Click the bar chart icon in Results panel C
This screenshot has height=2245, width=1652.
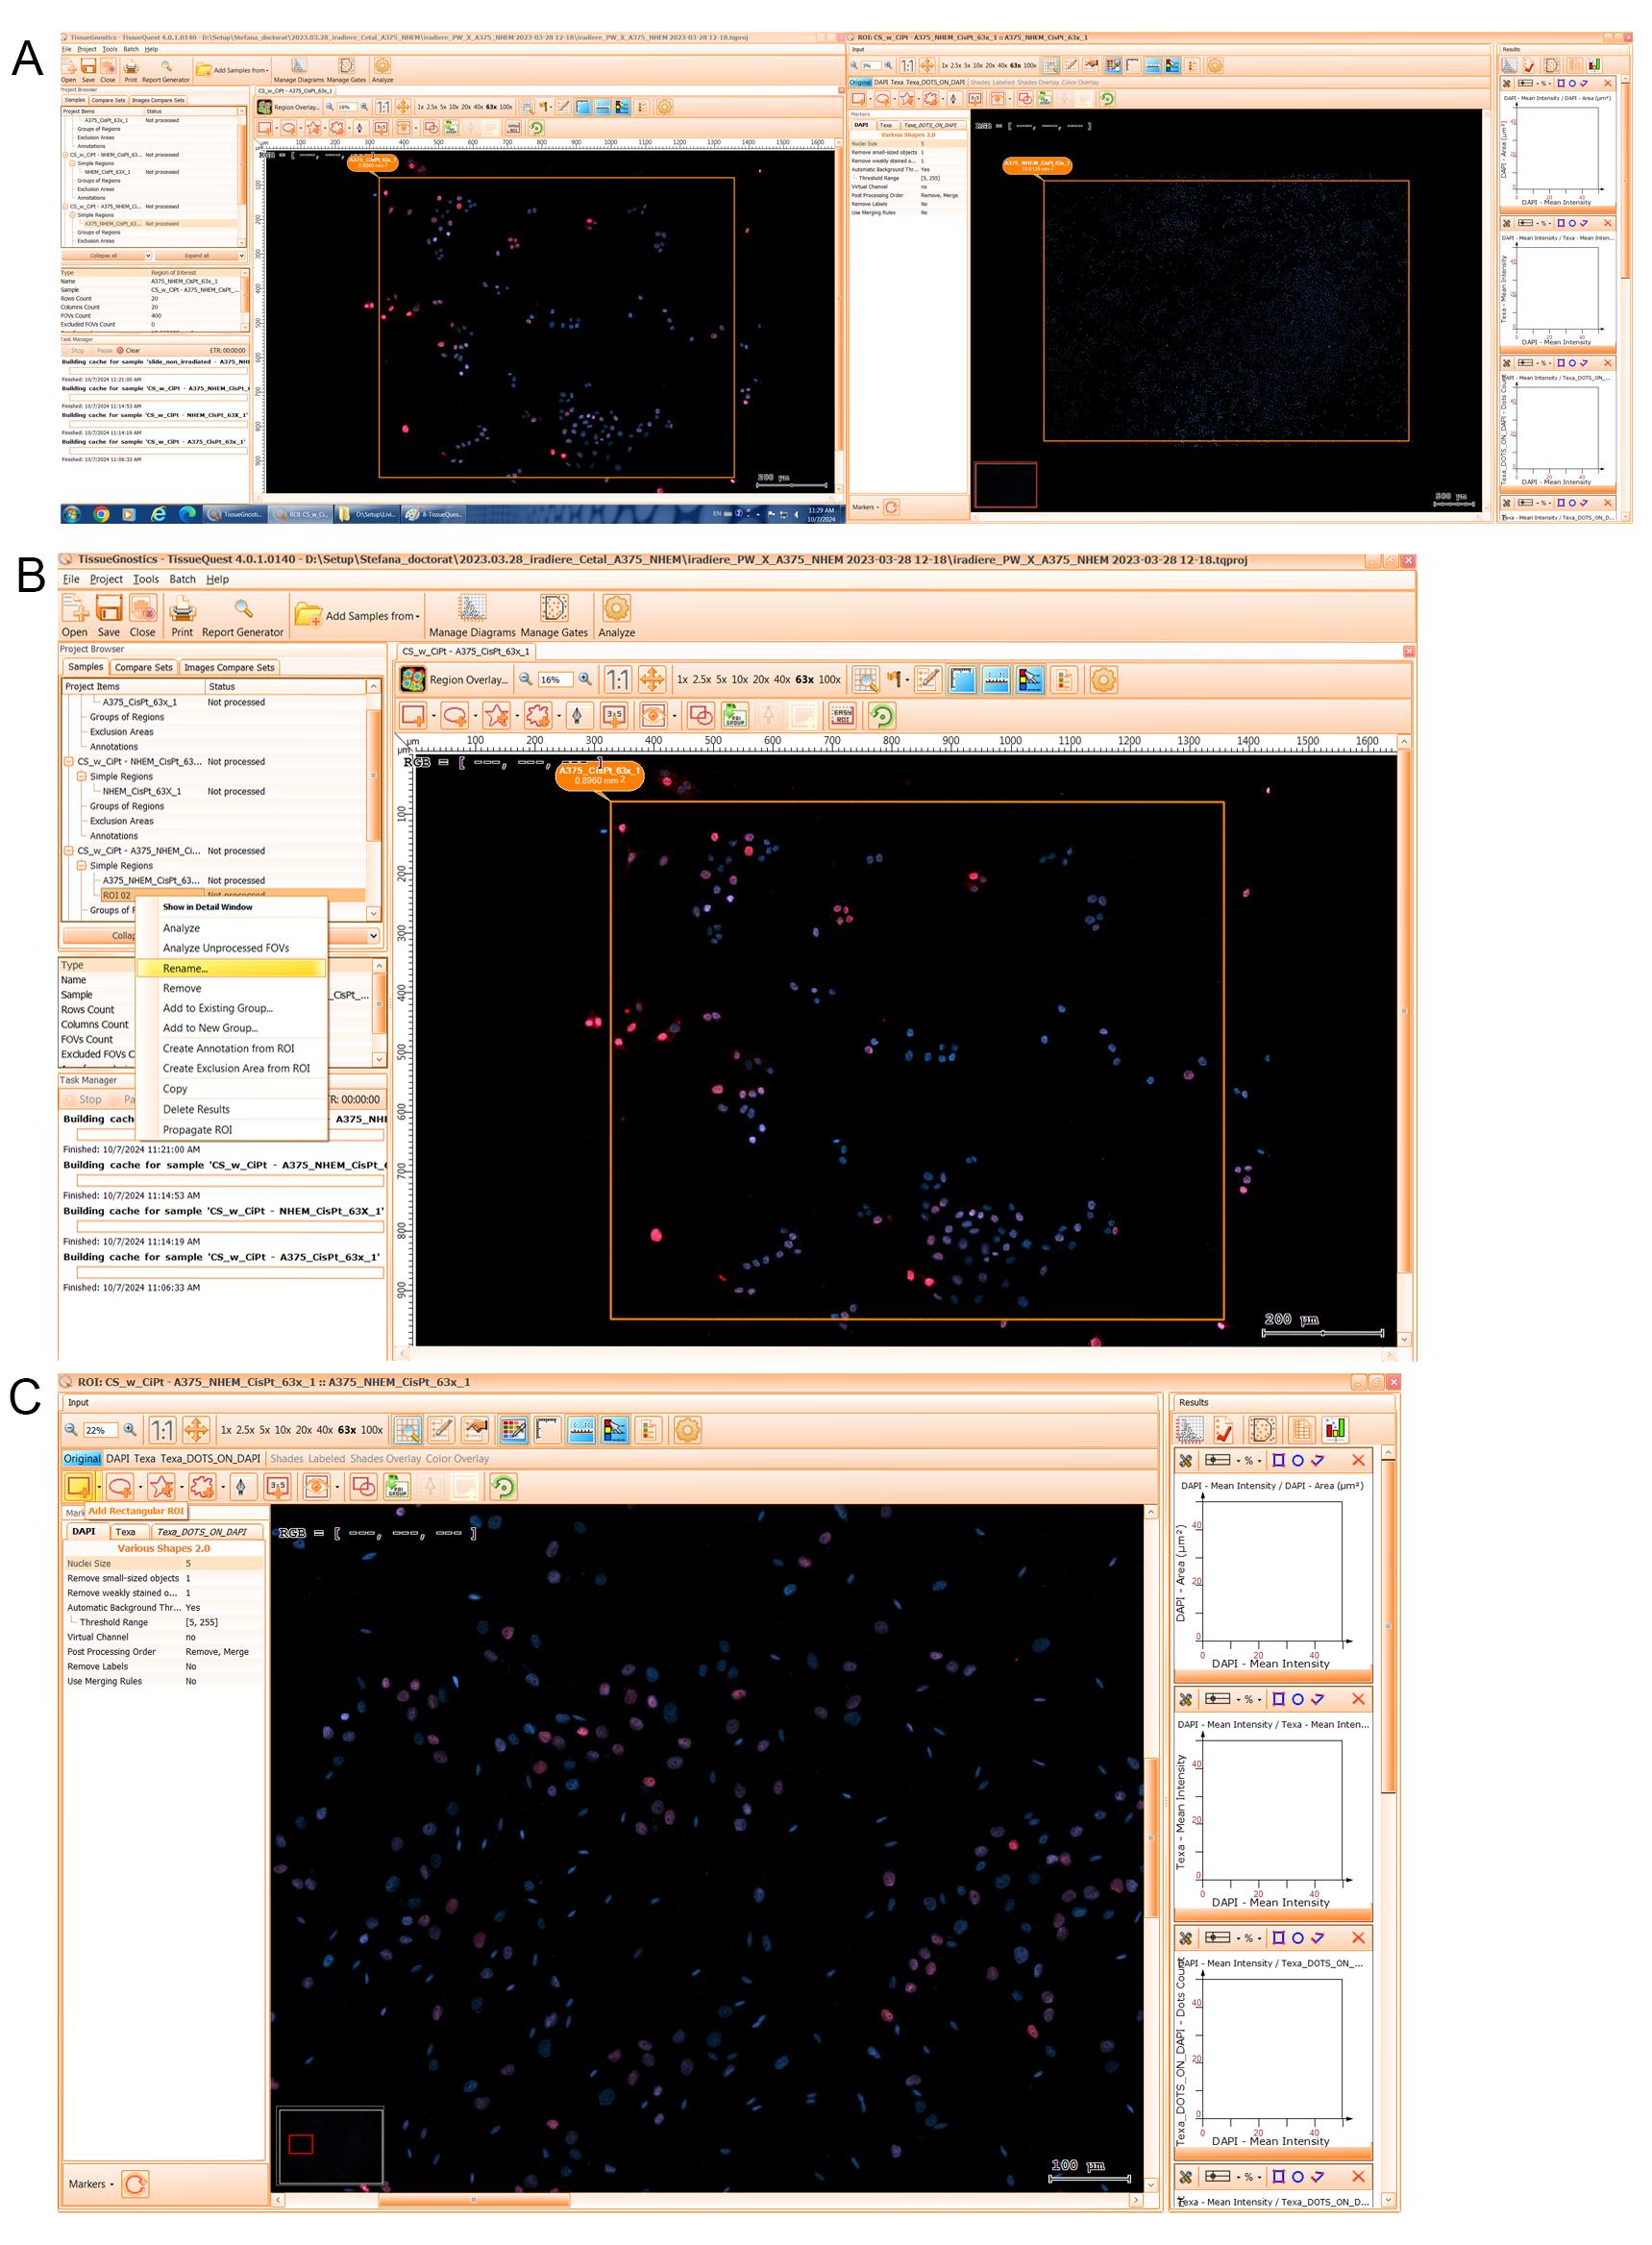[x=1335, y=1430]
